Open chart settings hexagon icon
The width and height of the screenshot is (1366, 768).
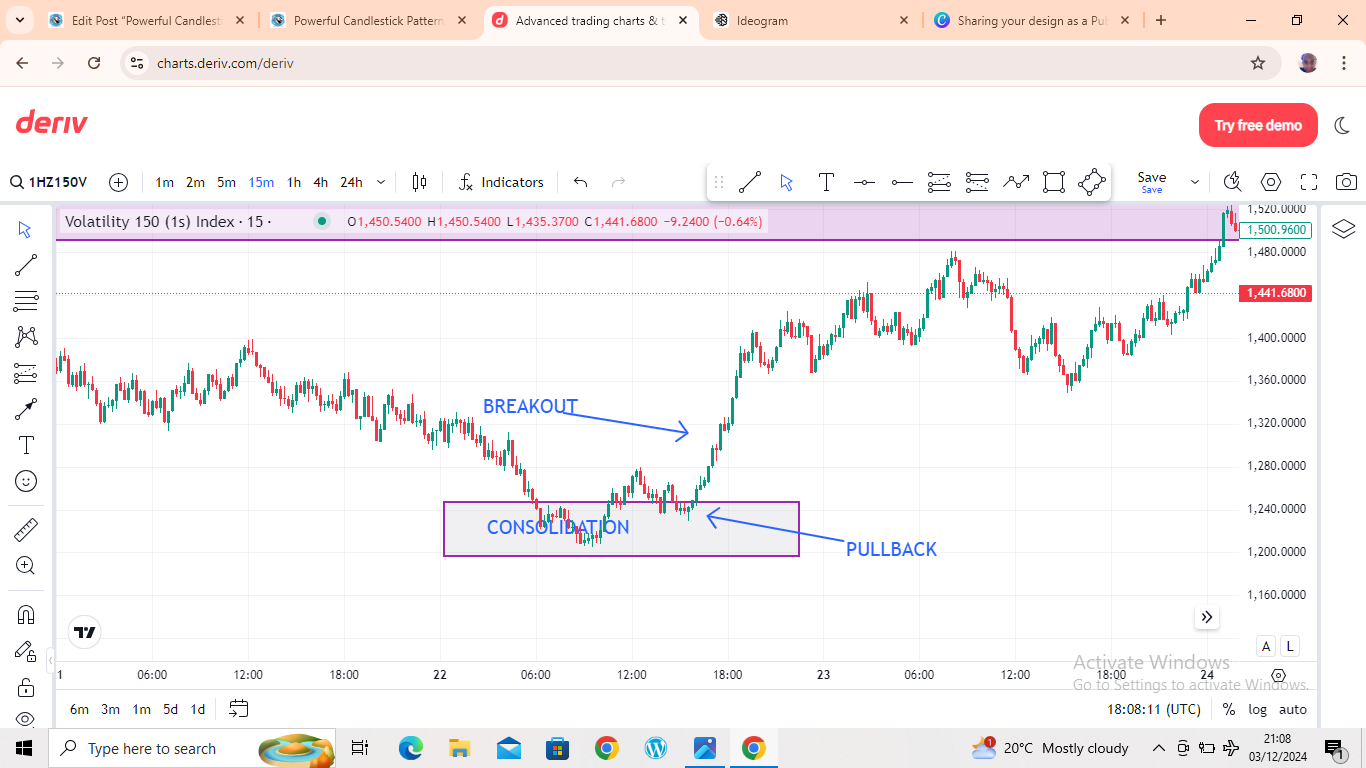(1271, 182)
